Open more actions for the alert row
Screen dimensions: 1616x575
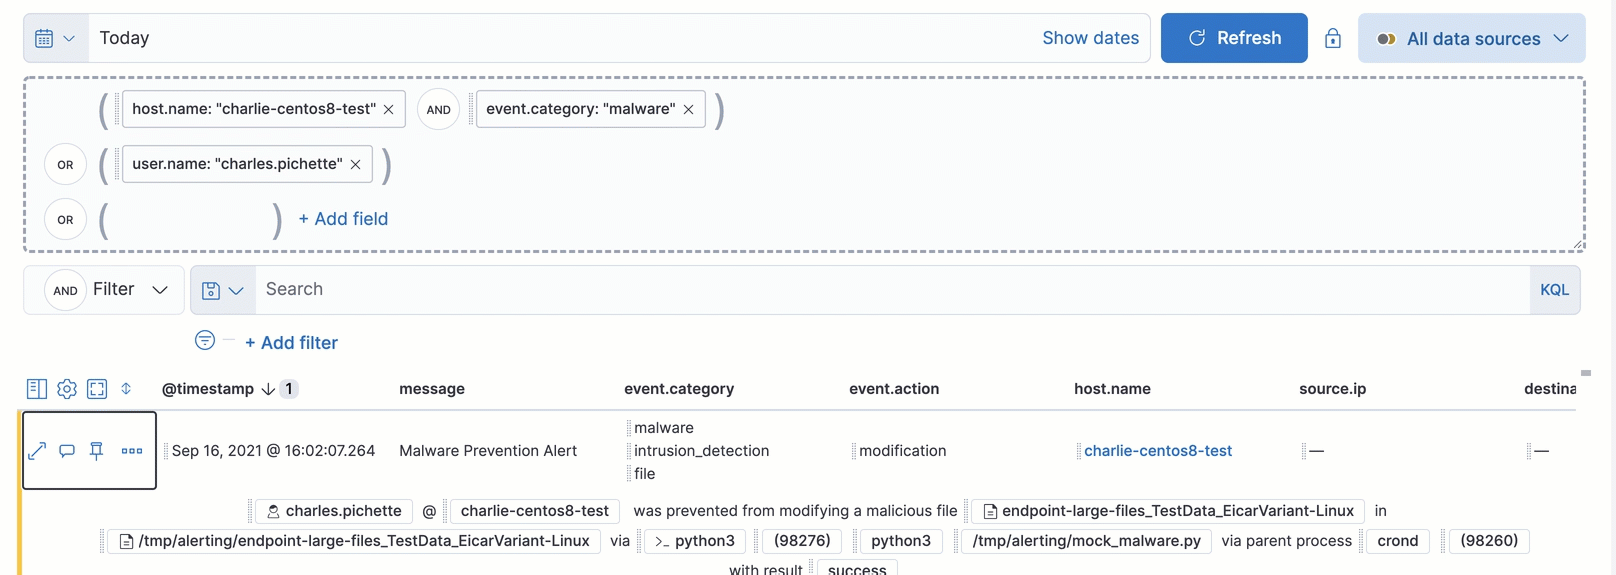coord(132,451)
